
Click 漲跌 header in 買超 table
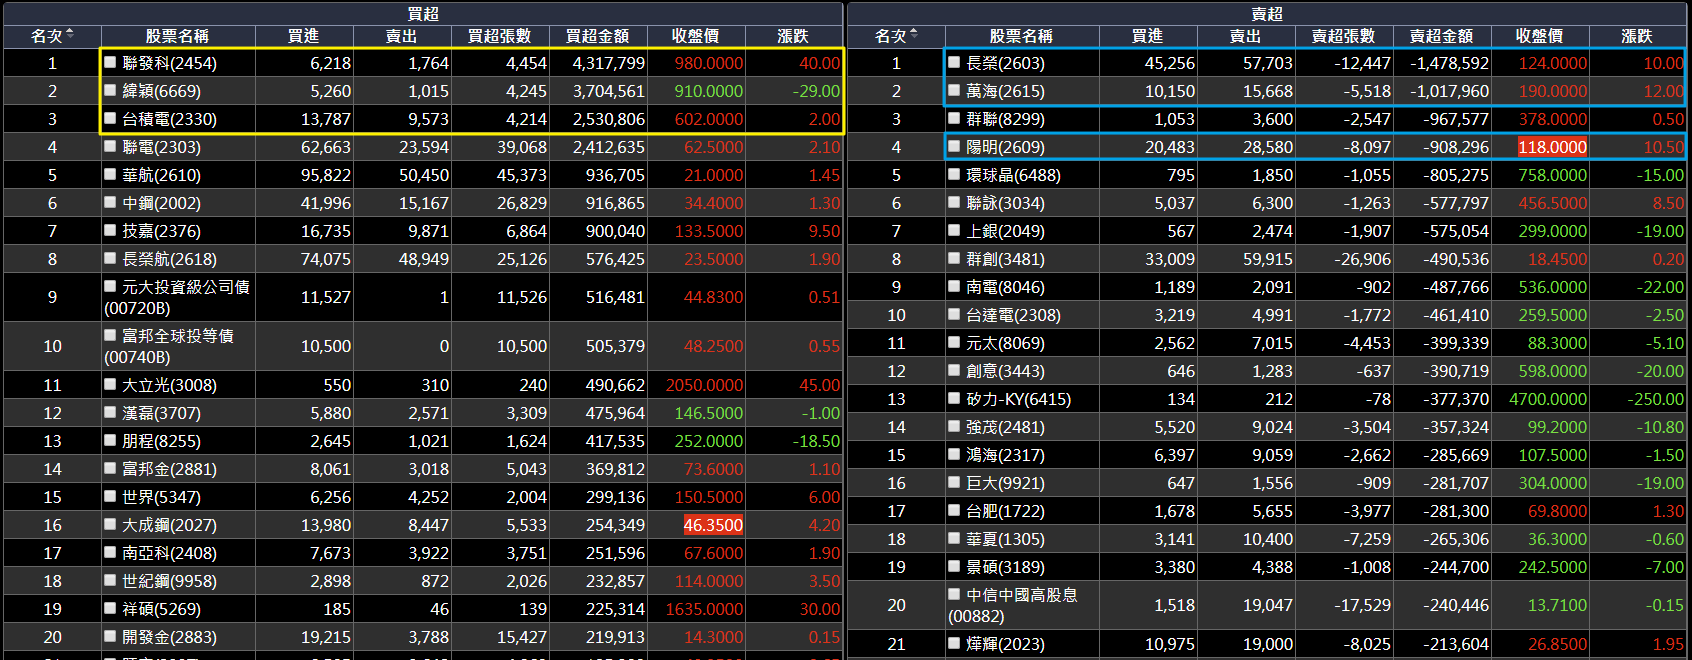[x=793, y=36]
